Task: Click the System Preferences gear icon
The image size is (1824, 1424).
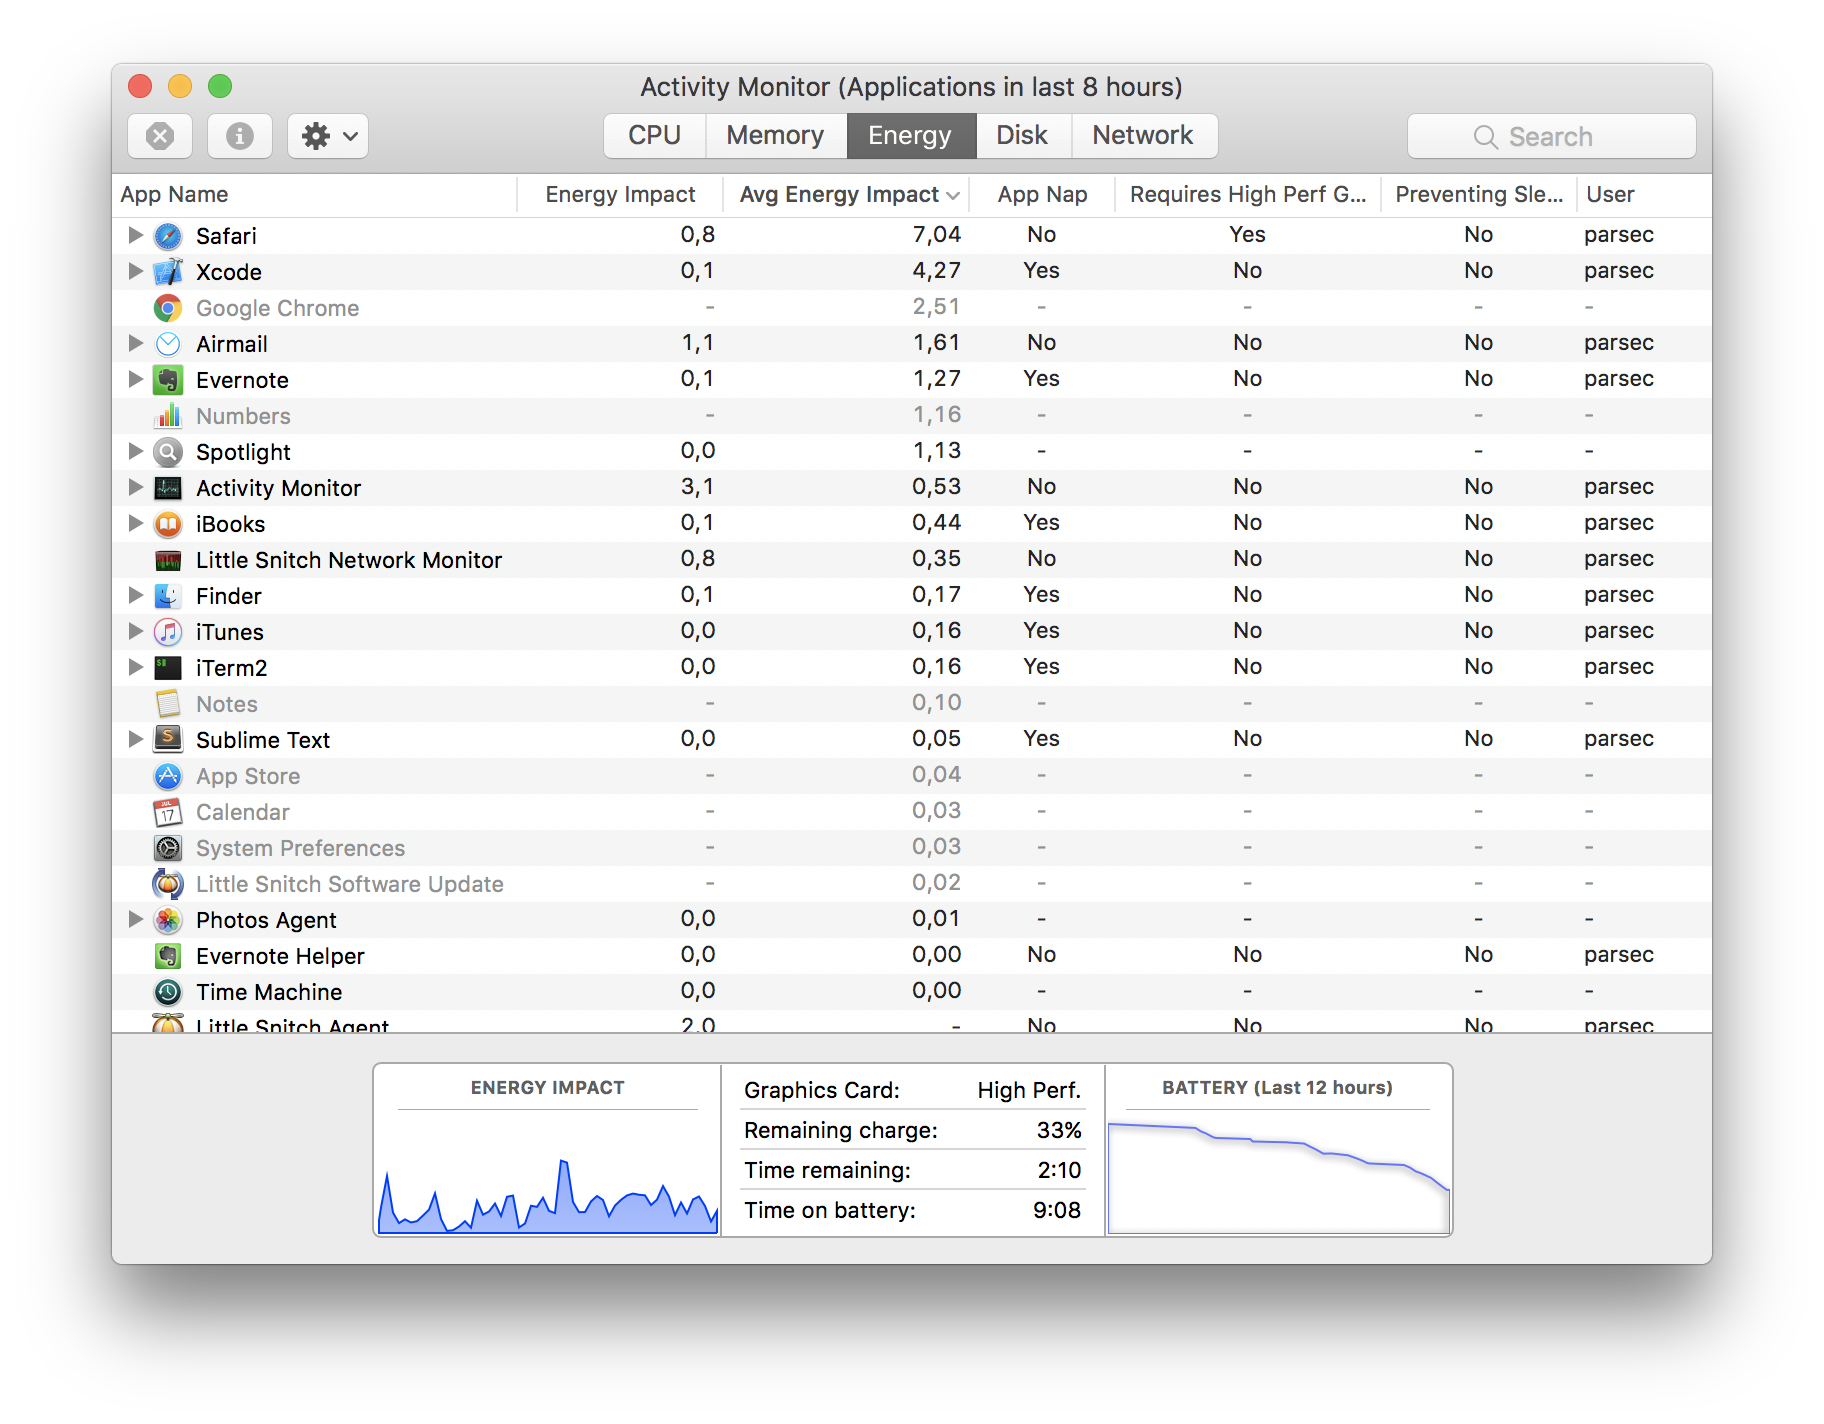Action: [x=168, y=848]
